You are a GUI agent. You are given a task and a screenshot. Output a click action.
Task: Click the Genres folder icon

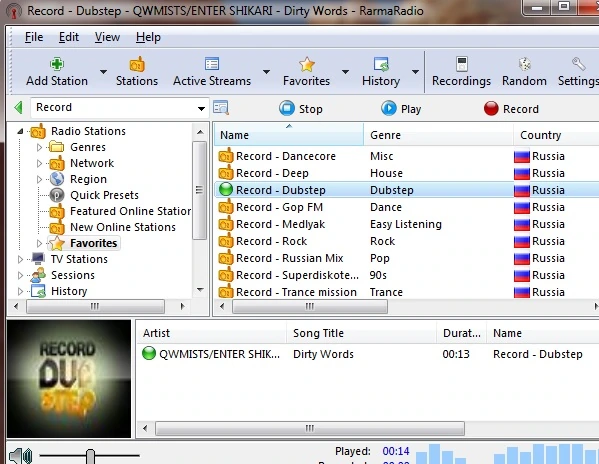[x=57, y=147]
